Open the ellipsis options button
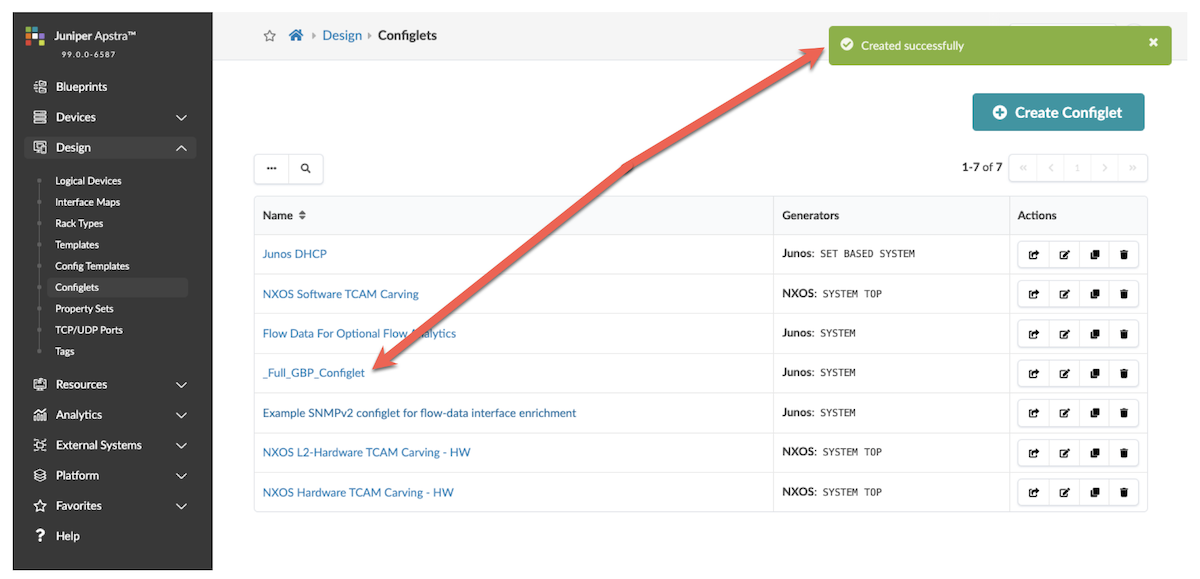 click(x=272, y=169)
